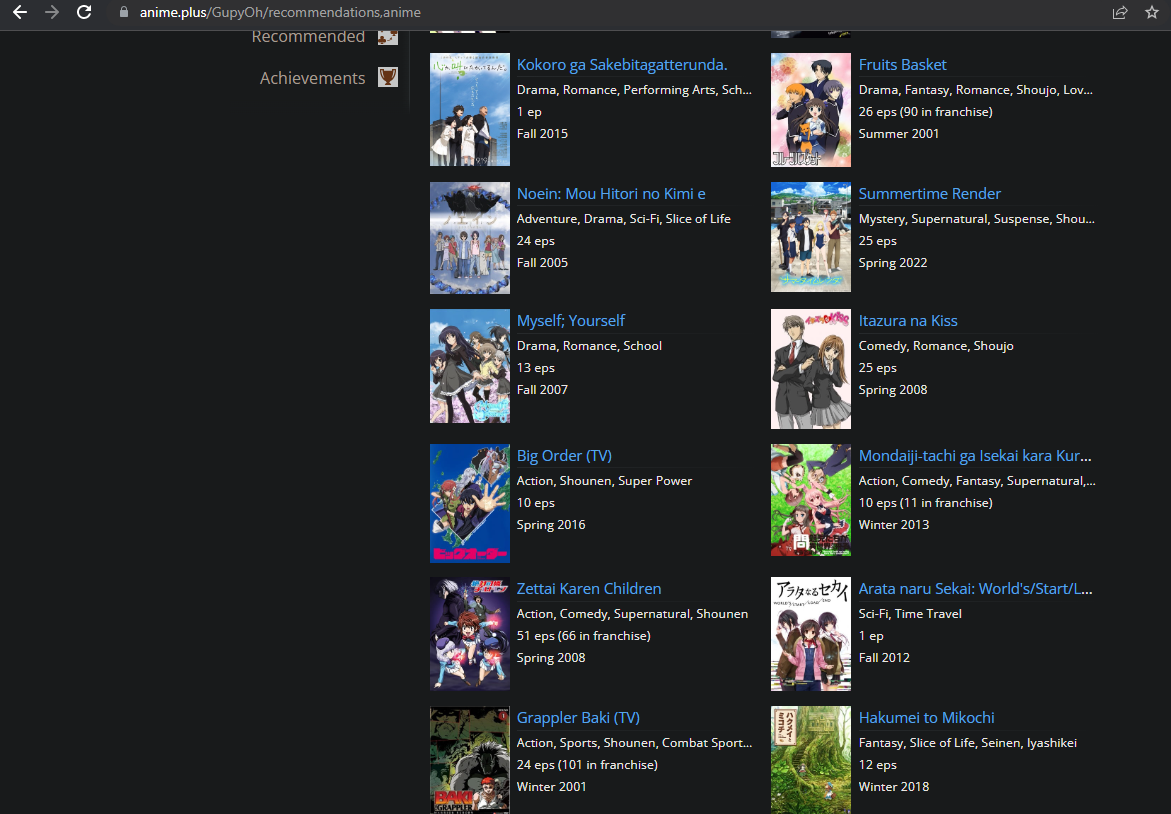Reload the page with refresh icon

coord(84,13)
